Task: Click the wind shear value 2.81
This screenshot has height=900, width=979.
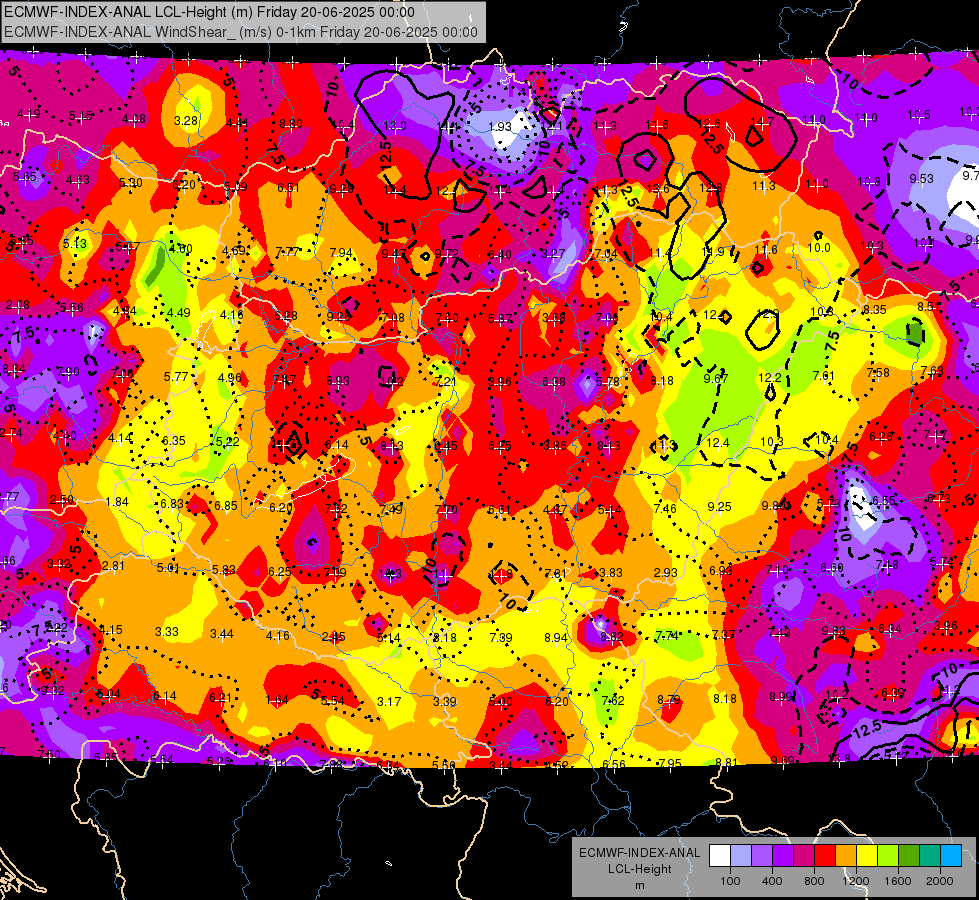Action: [x=113, y=565]
